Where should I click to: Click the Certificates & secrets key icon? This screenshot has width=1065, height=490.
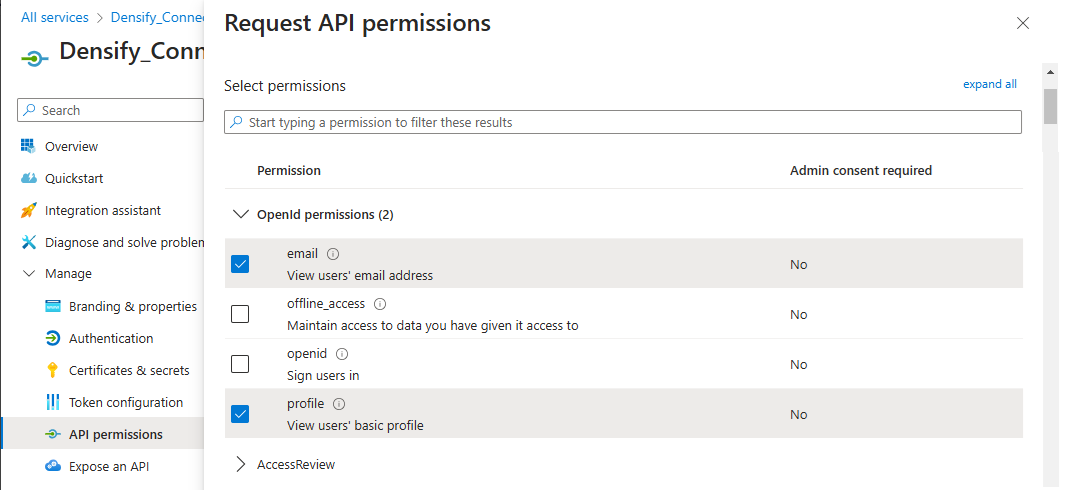53,371
